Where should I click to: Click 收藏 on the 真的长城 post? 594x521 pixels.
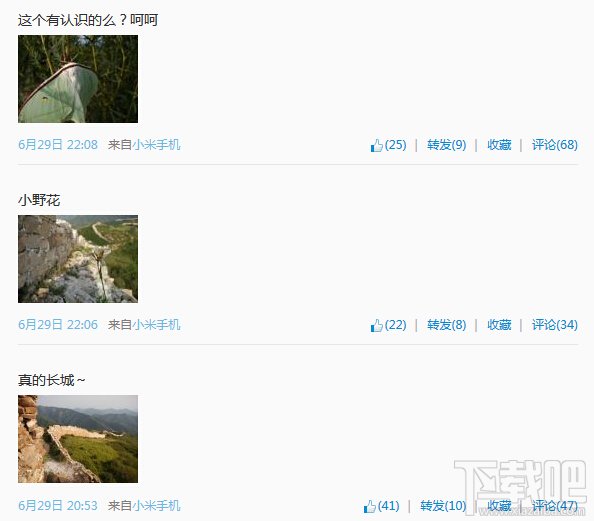click(x=499, y=505)
